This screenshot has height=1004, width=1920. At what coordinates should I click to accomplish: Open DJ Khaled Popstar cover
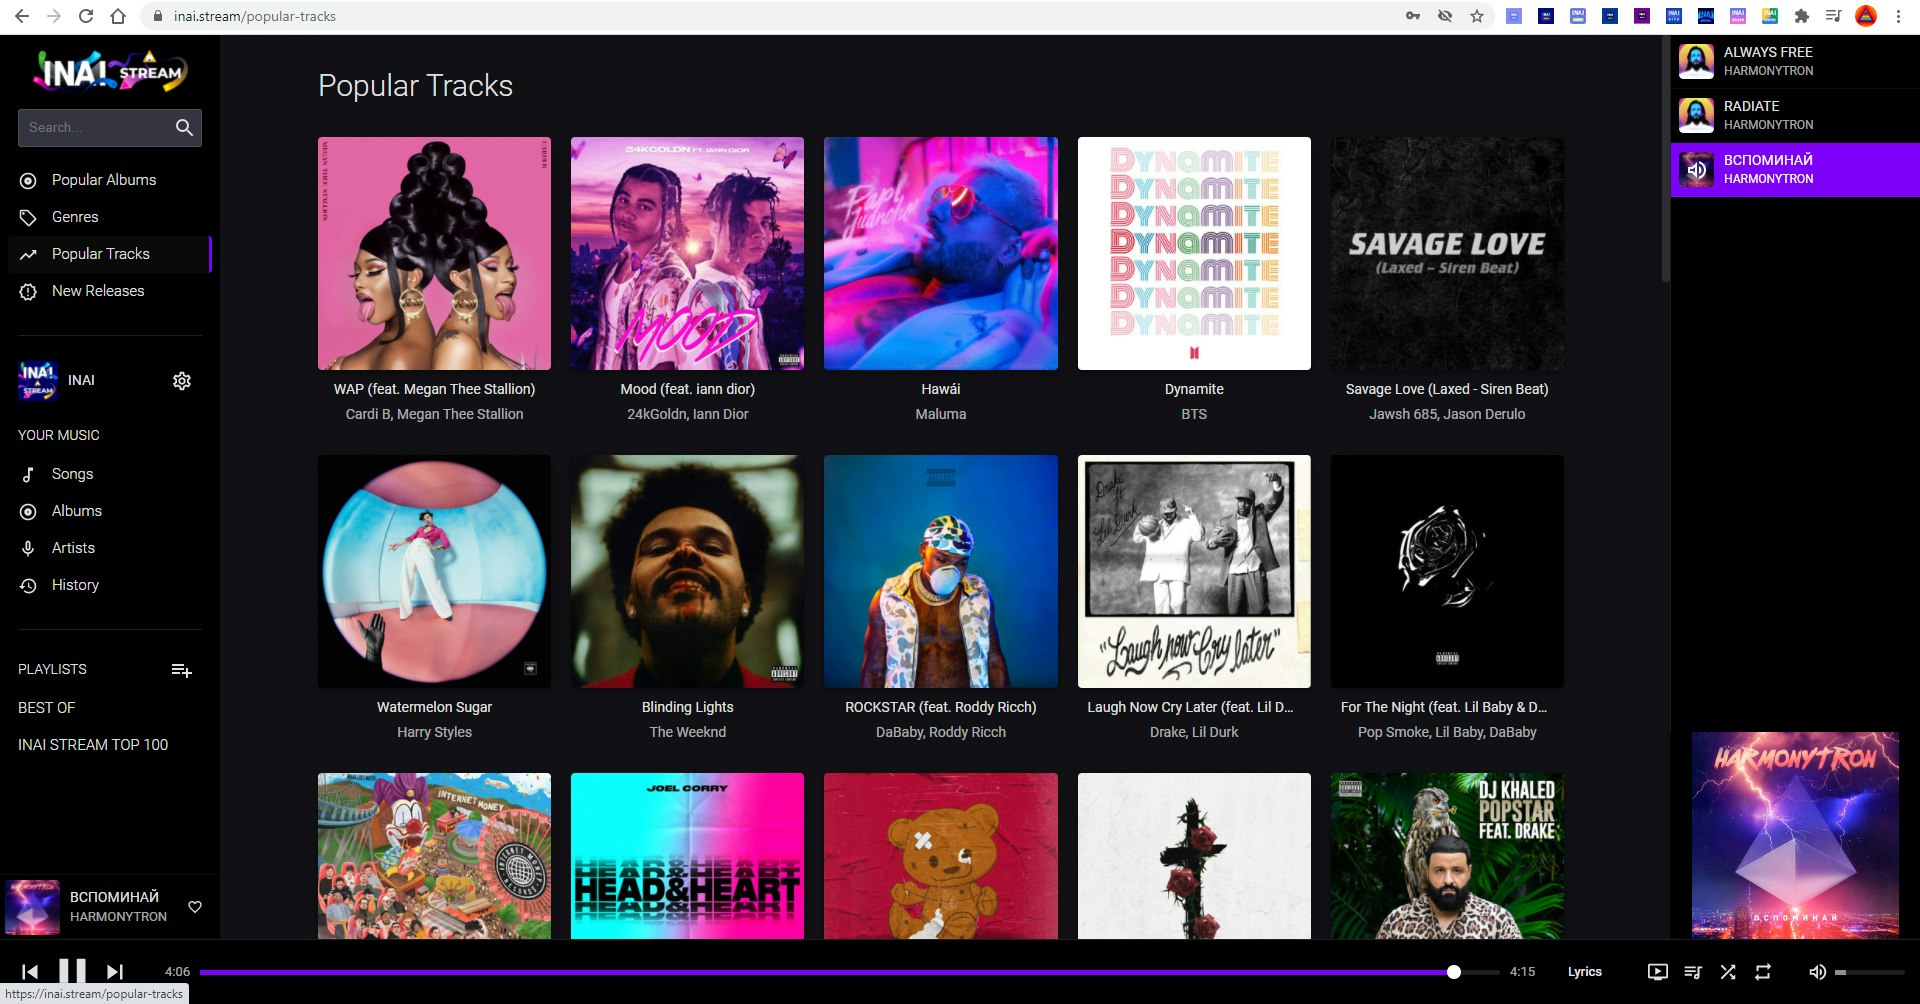[x=1447, y=856]
